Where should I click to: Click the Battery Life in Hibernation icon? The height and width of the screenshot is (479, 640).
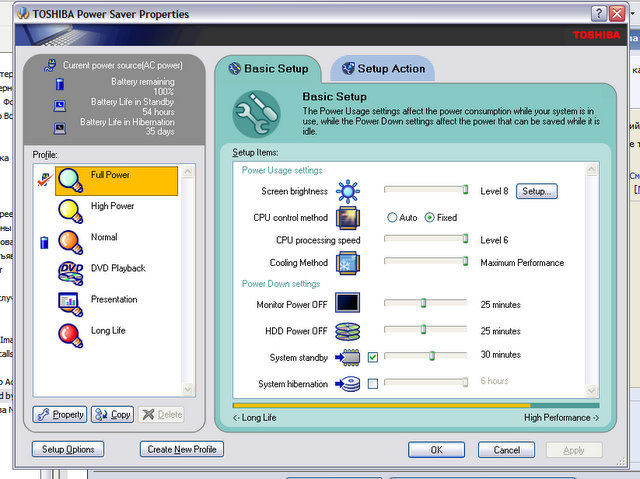(60, 129)
